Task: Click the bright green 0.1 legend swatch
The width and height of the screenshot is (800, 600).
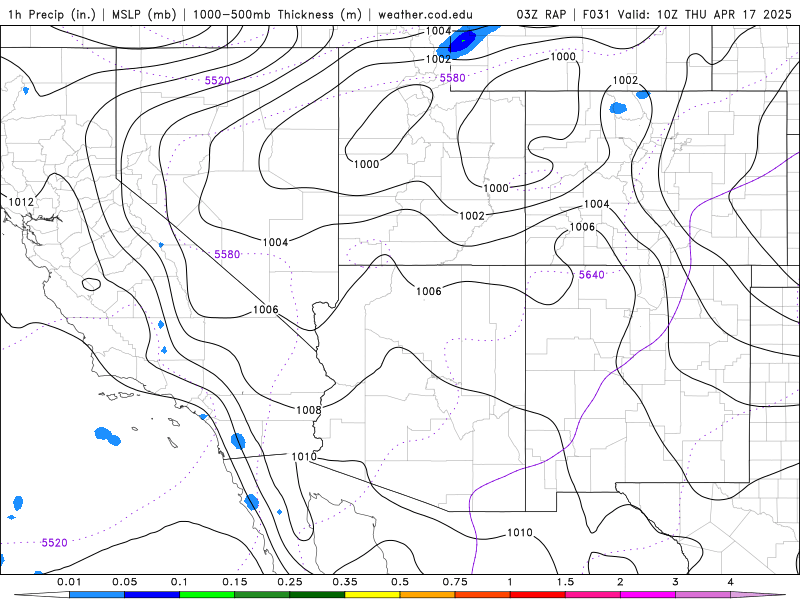Action: click(x=207, y=595)
